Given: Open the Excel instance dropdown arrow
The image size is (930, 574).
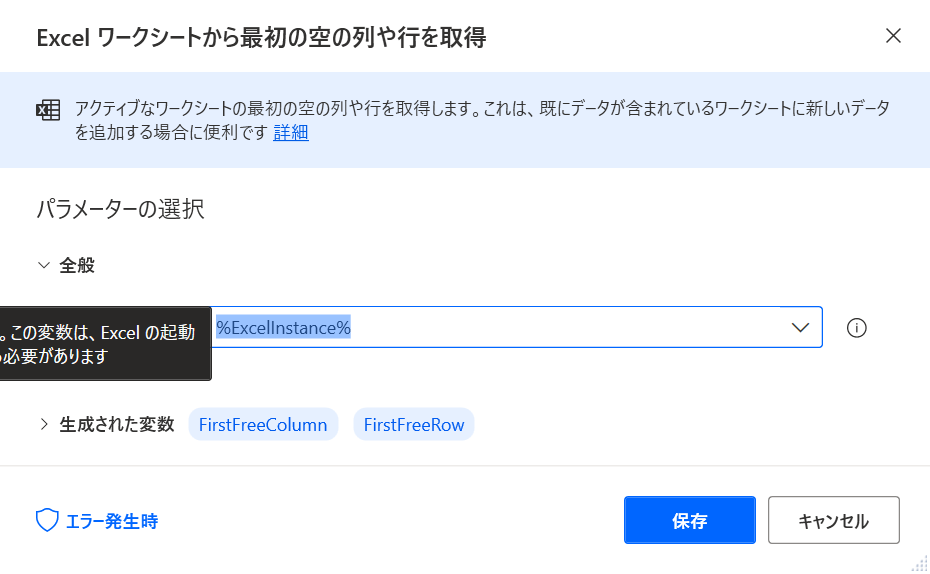Looking at the screenshot, I should point(800,327).
